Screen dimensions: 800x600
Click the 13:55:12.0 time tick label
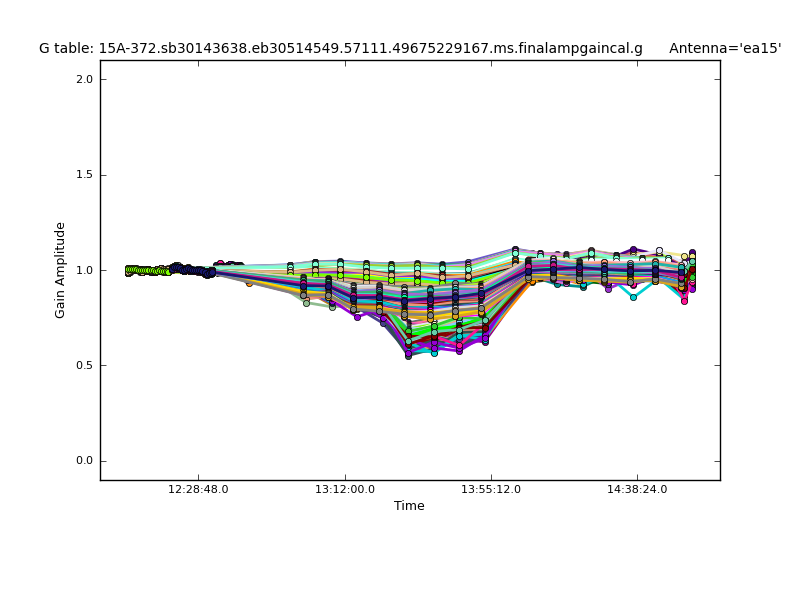(491, 489)
